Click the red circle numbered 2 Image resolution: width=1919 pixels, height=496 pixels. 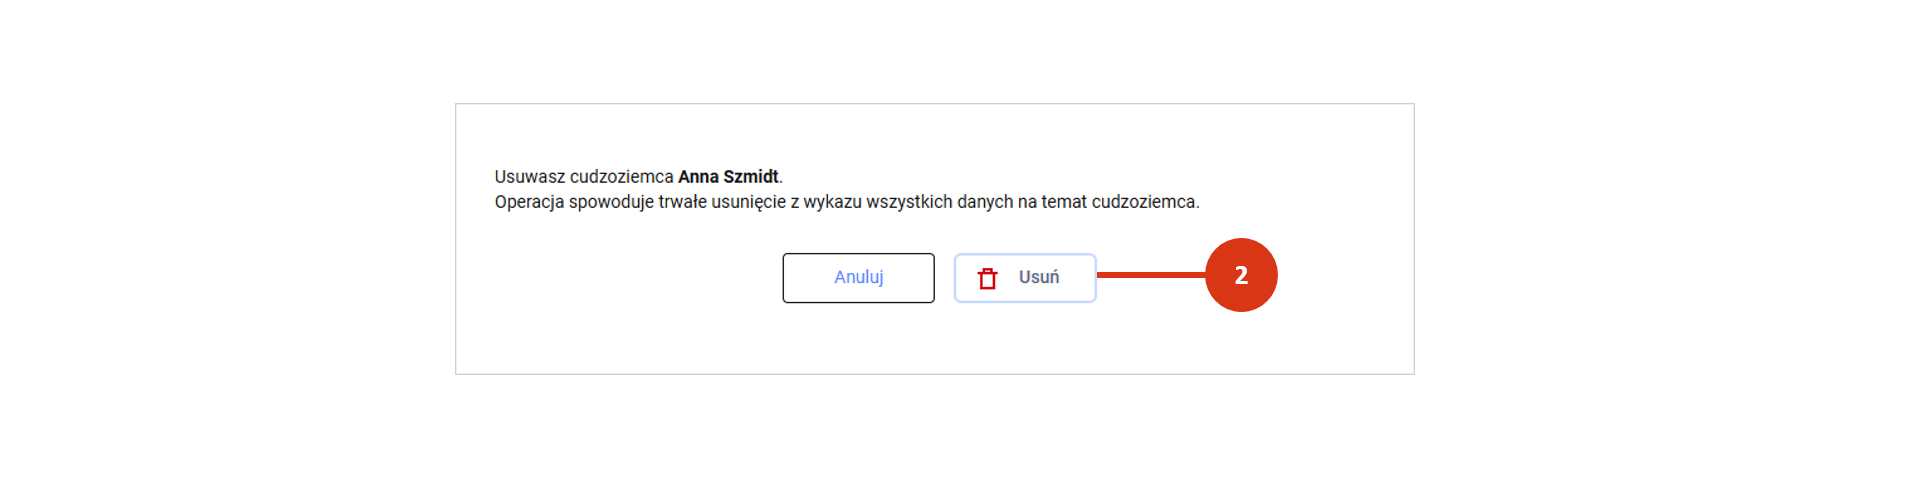pos(1241,275)
